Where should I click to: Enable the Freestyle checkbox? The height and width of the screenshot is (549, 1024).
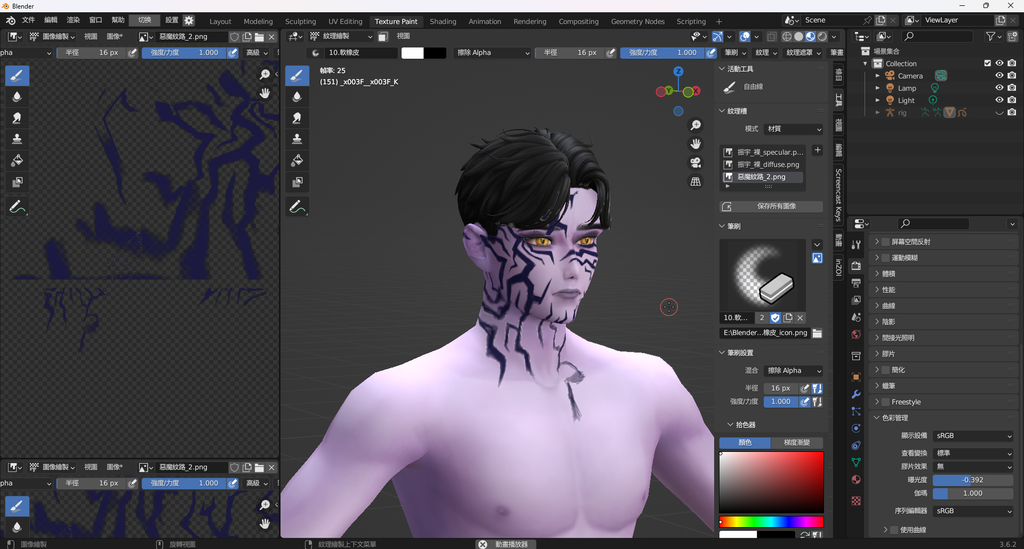886,402
